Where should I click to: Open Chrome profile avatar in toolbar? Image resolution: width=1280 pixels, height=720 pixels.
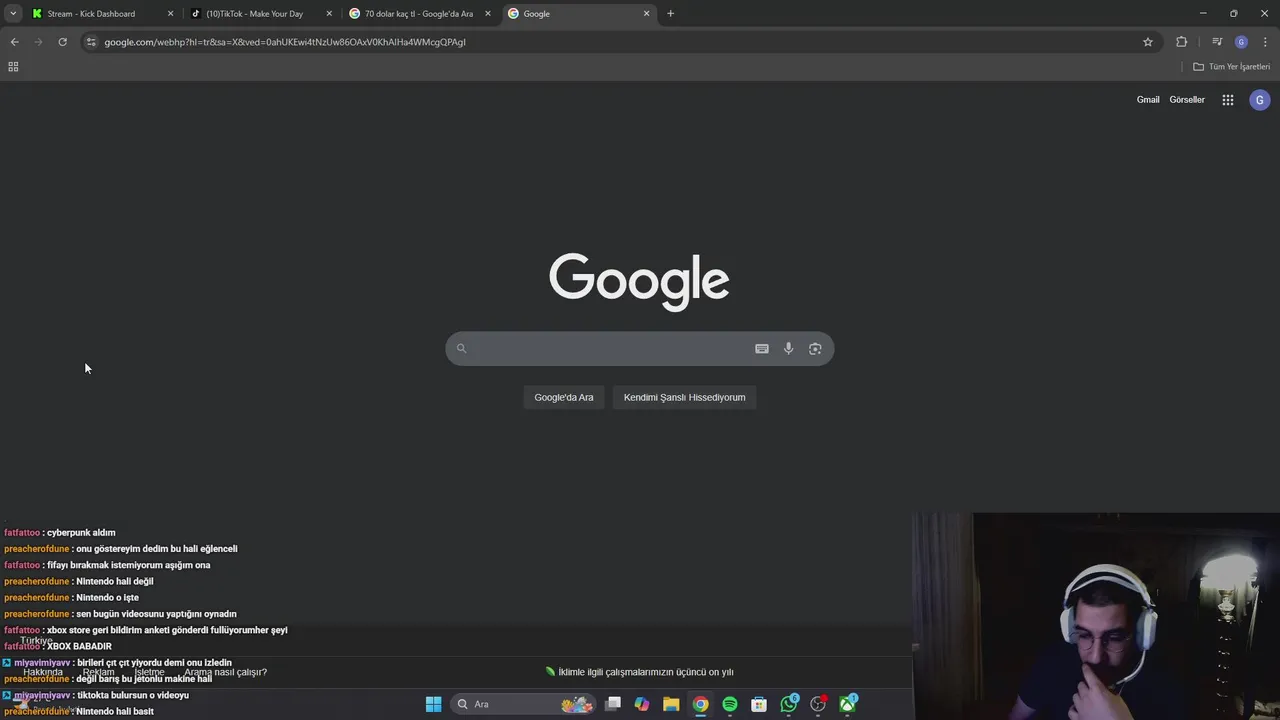coord(1241,42)
